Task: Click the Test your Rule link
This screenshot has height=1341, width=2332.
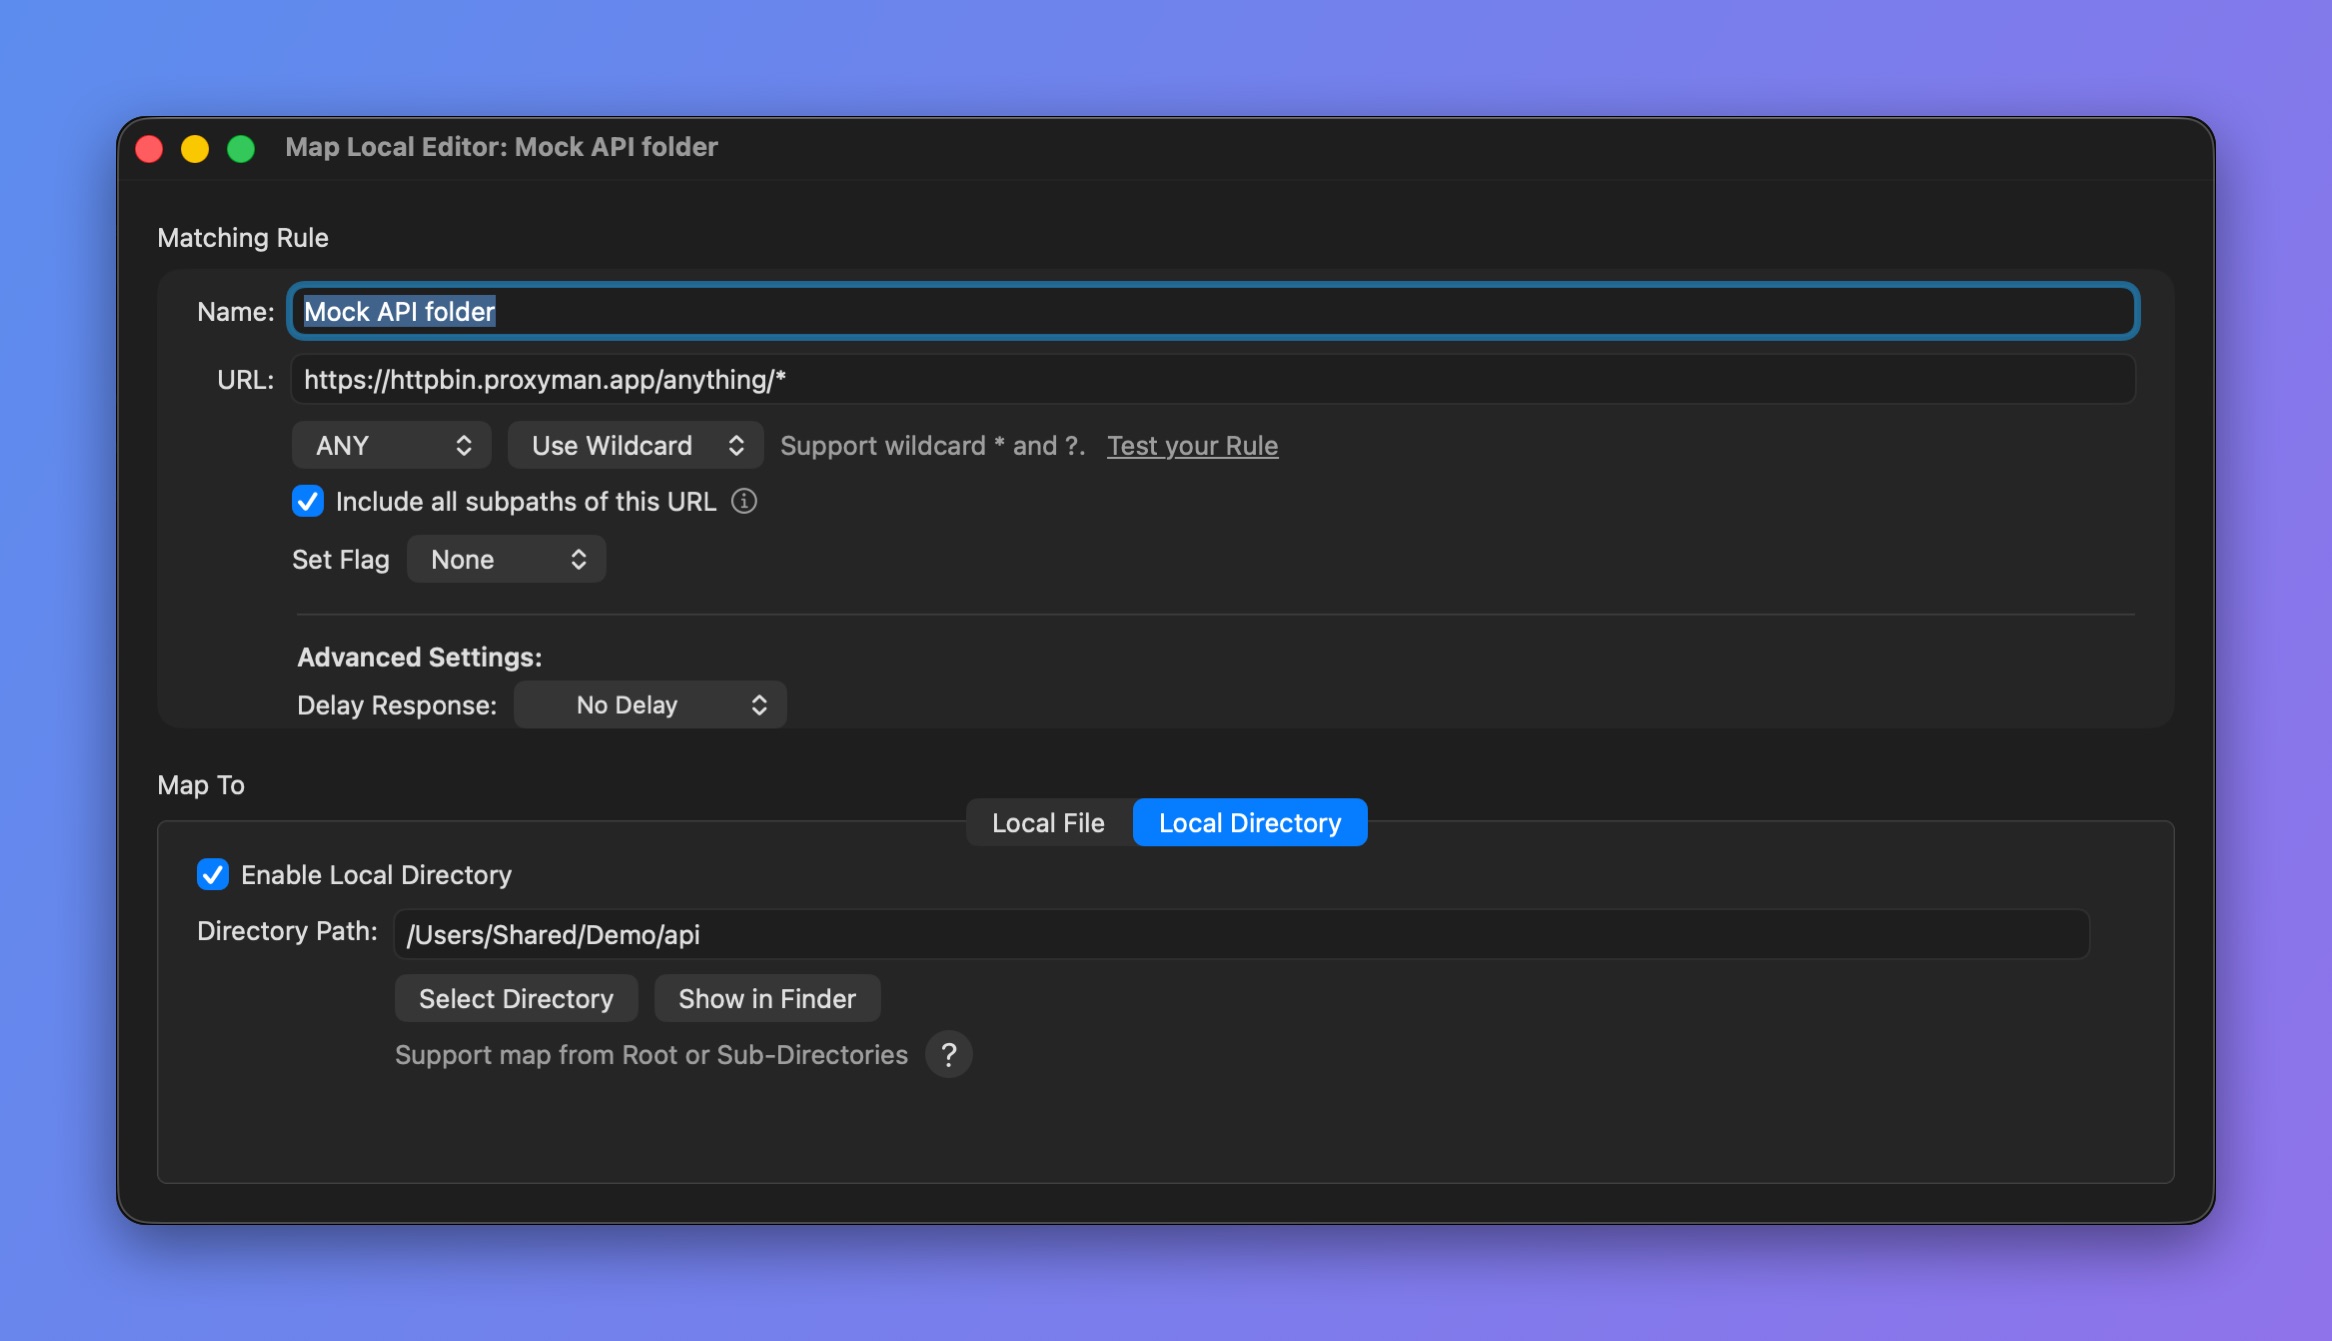Action: (1192, 445)
